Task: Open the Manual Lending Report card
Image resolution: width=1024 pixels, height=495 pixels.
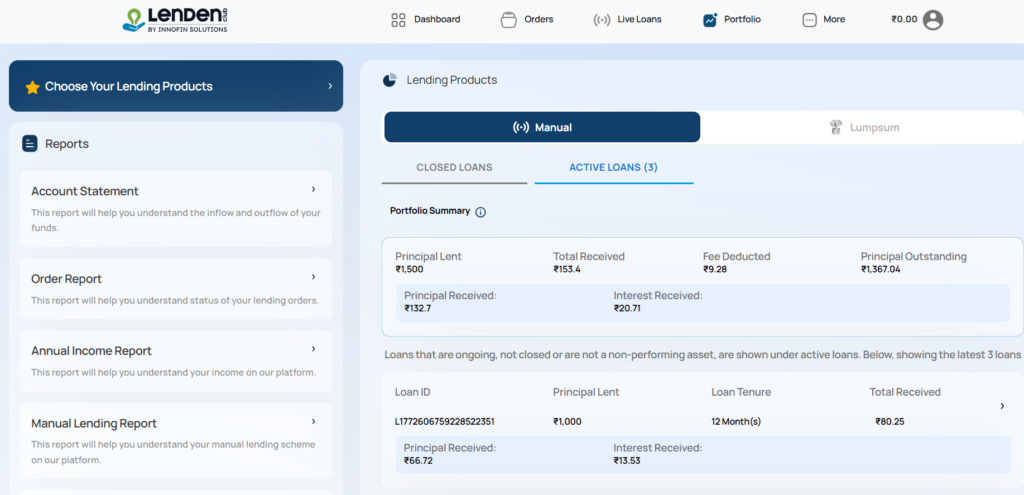Action: pos(176,441)
